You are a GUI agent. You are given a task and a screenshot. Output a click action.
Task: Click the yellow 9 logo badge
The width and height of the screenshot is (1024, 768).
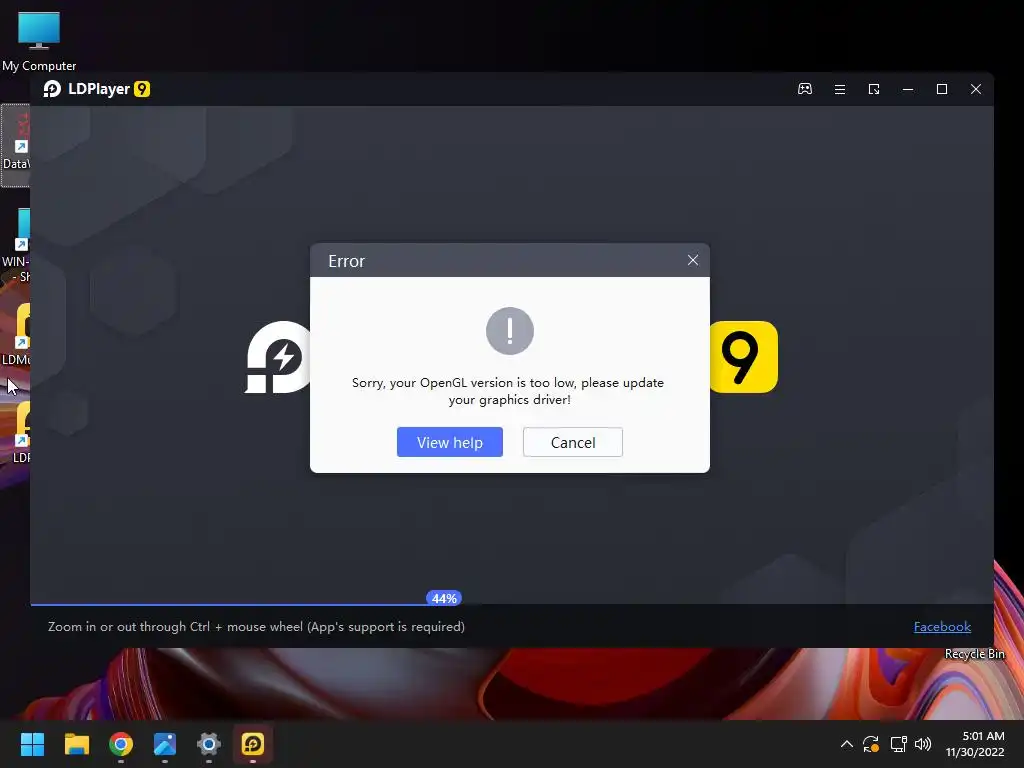(x=744, y=357)
